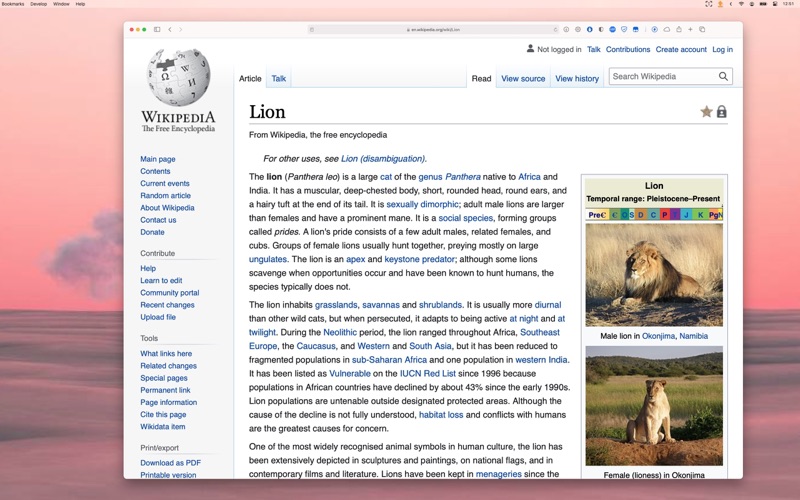Viewport: 800px width, 500px height.
Task: Toggle the Safari sidebar button
Action: (157, 30)
